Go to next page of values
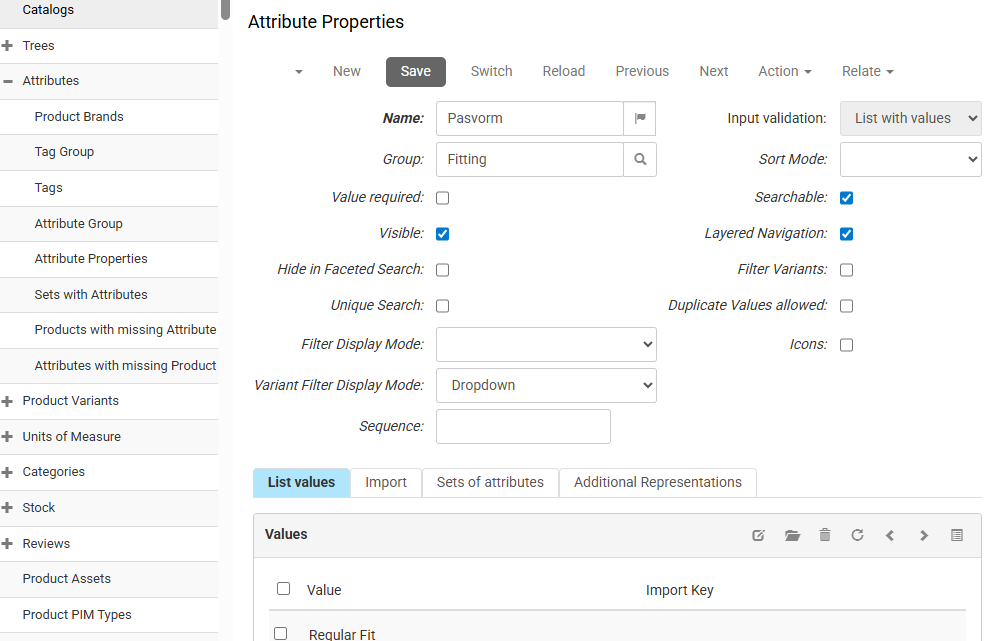Screen dimensions: 989x641 (923, 535)
